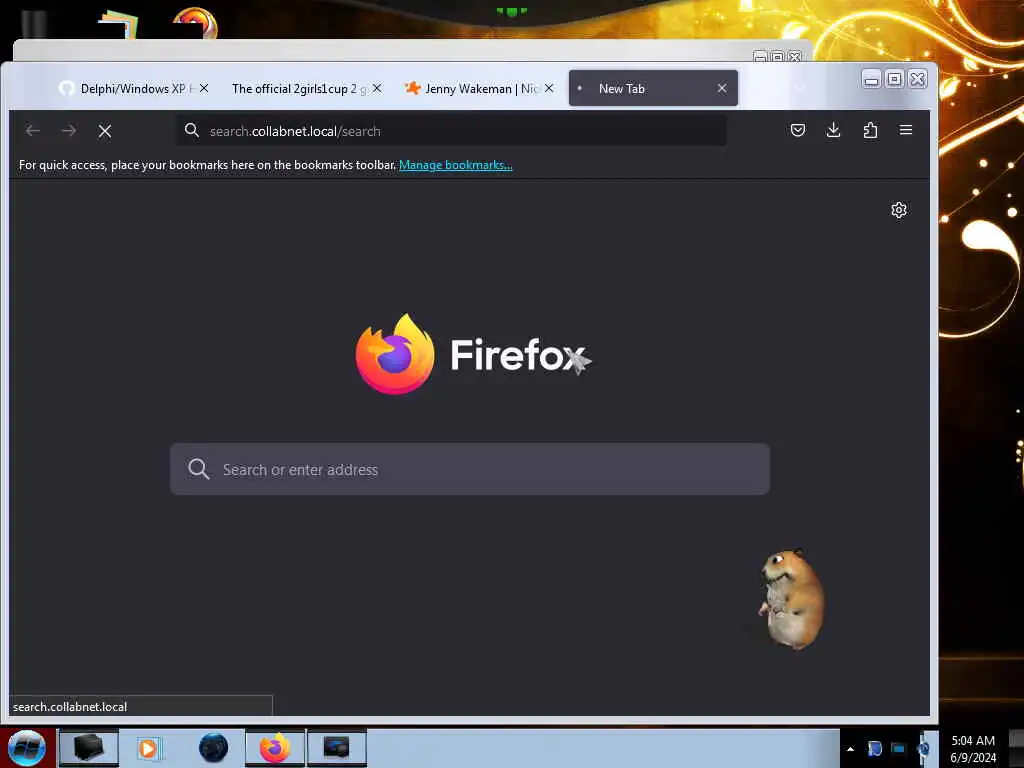Switch to the Jenny Wakeman tab
Viewport: 1024px width, 768px height.
click(482, 88)
